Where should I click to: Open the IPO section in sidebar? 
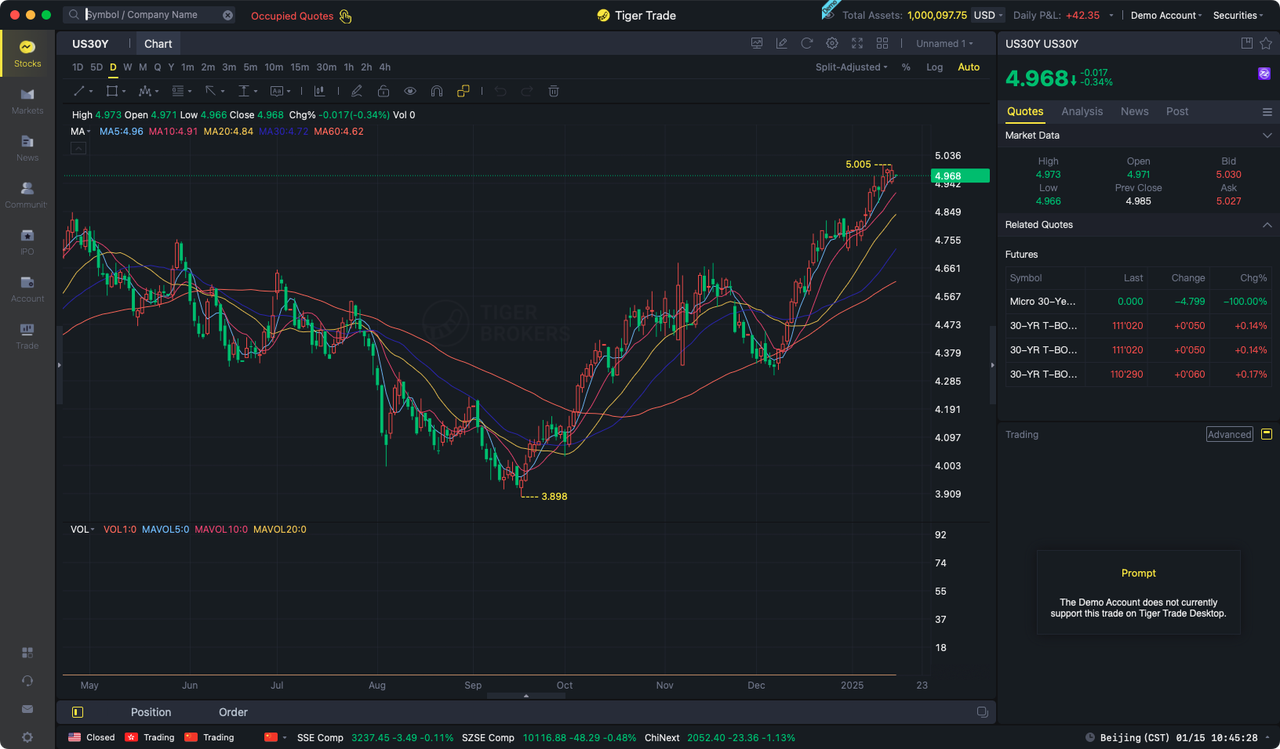click(27, 241)
